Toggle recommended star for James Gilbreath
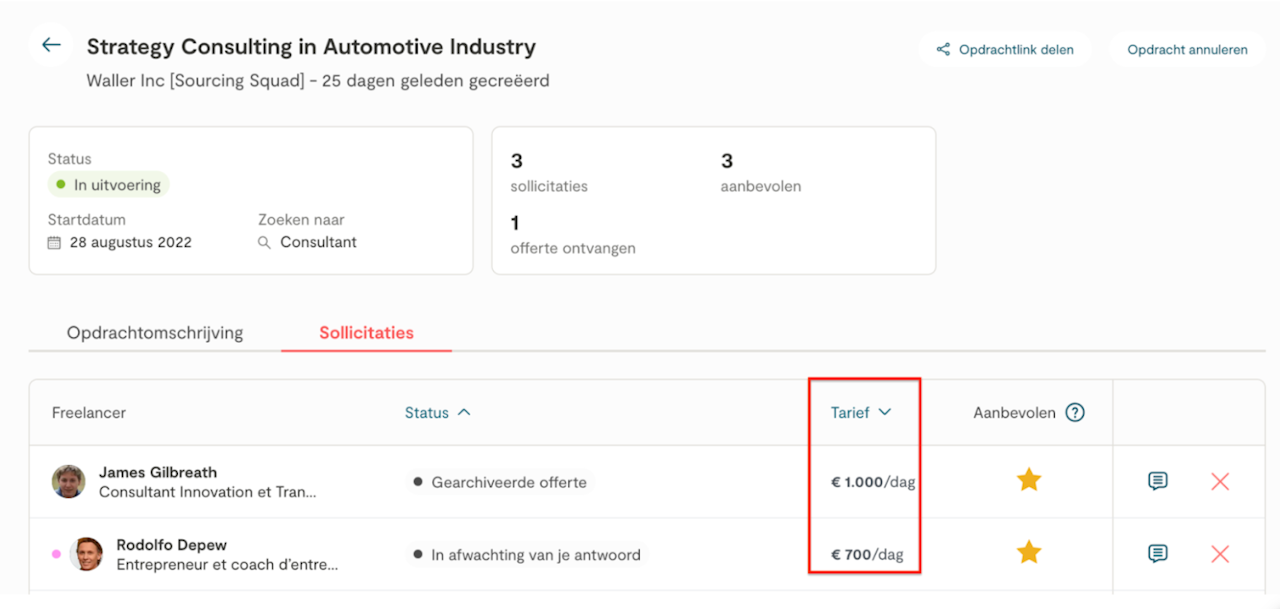Image resolution: width=1280 pixels, height=609 pixels. point(1029,481)
